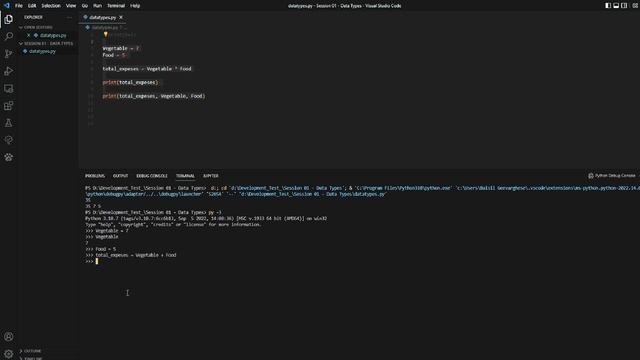Close the datatypes.py editor tab
The image size is (640, 360).
pos(121,17)
